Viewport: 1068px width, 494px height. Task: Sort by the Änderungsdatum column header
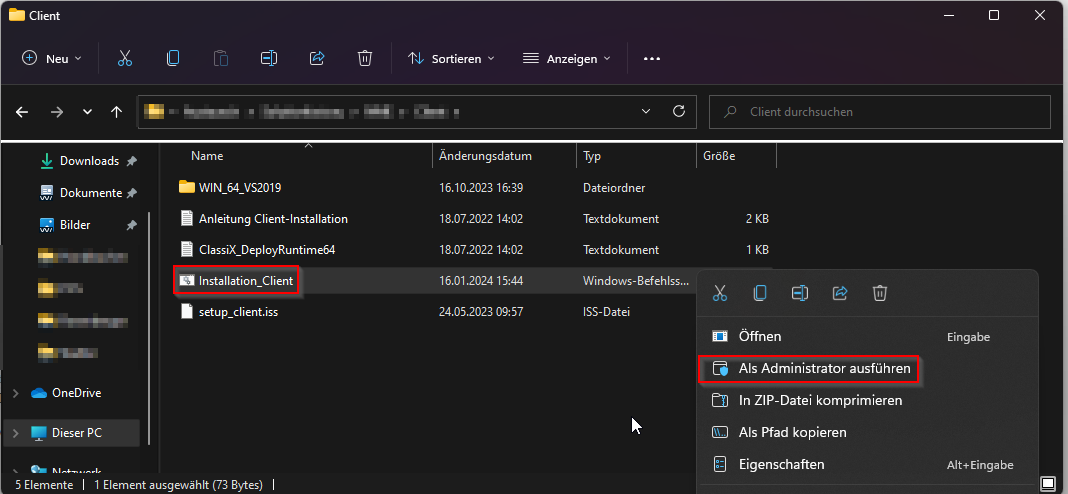tap(485, 156)
